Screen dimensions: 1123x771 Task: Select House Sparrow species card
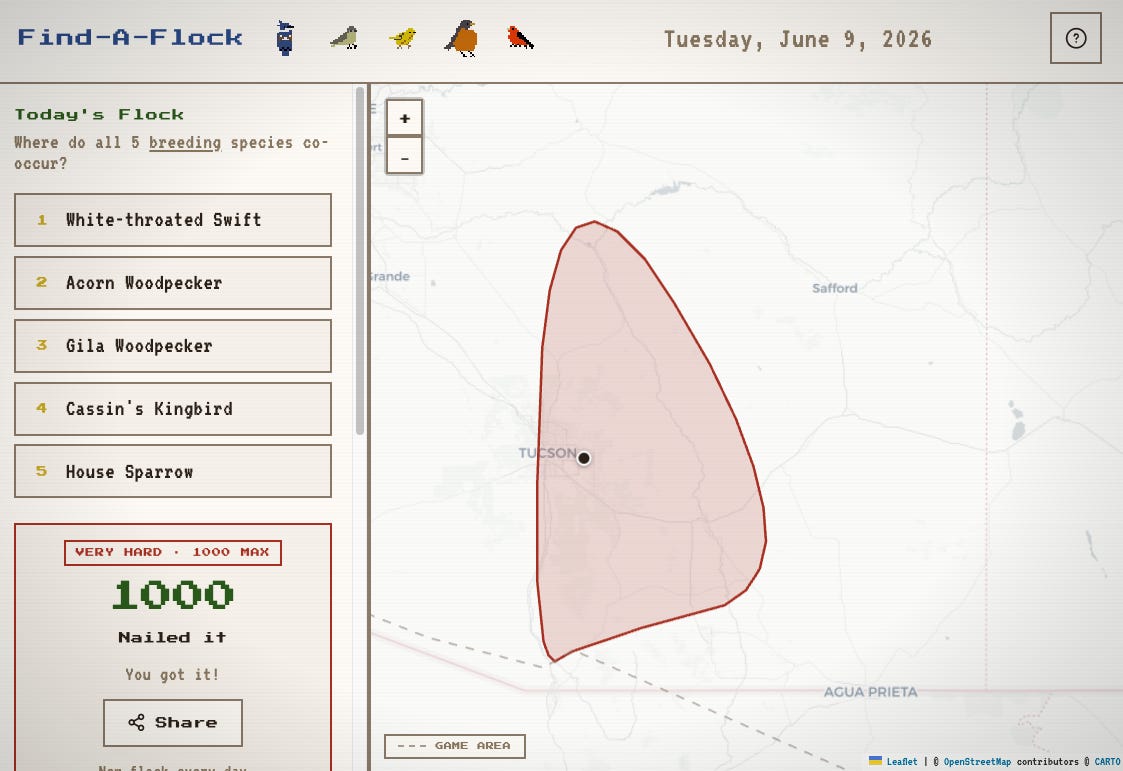[x=173, y=471]
